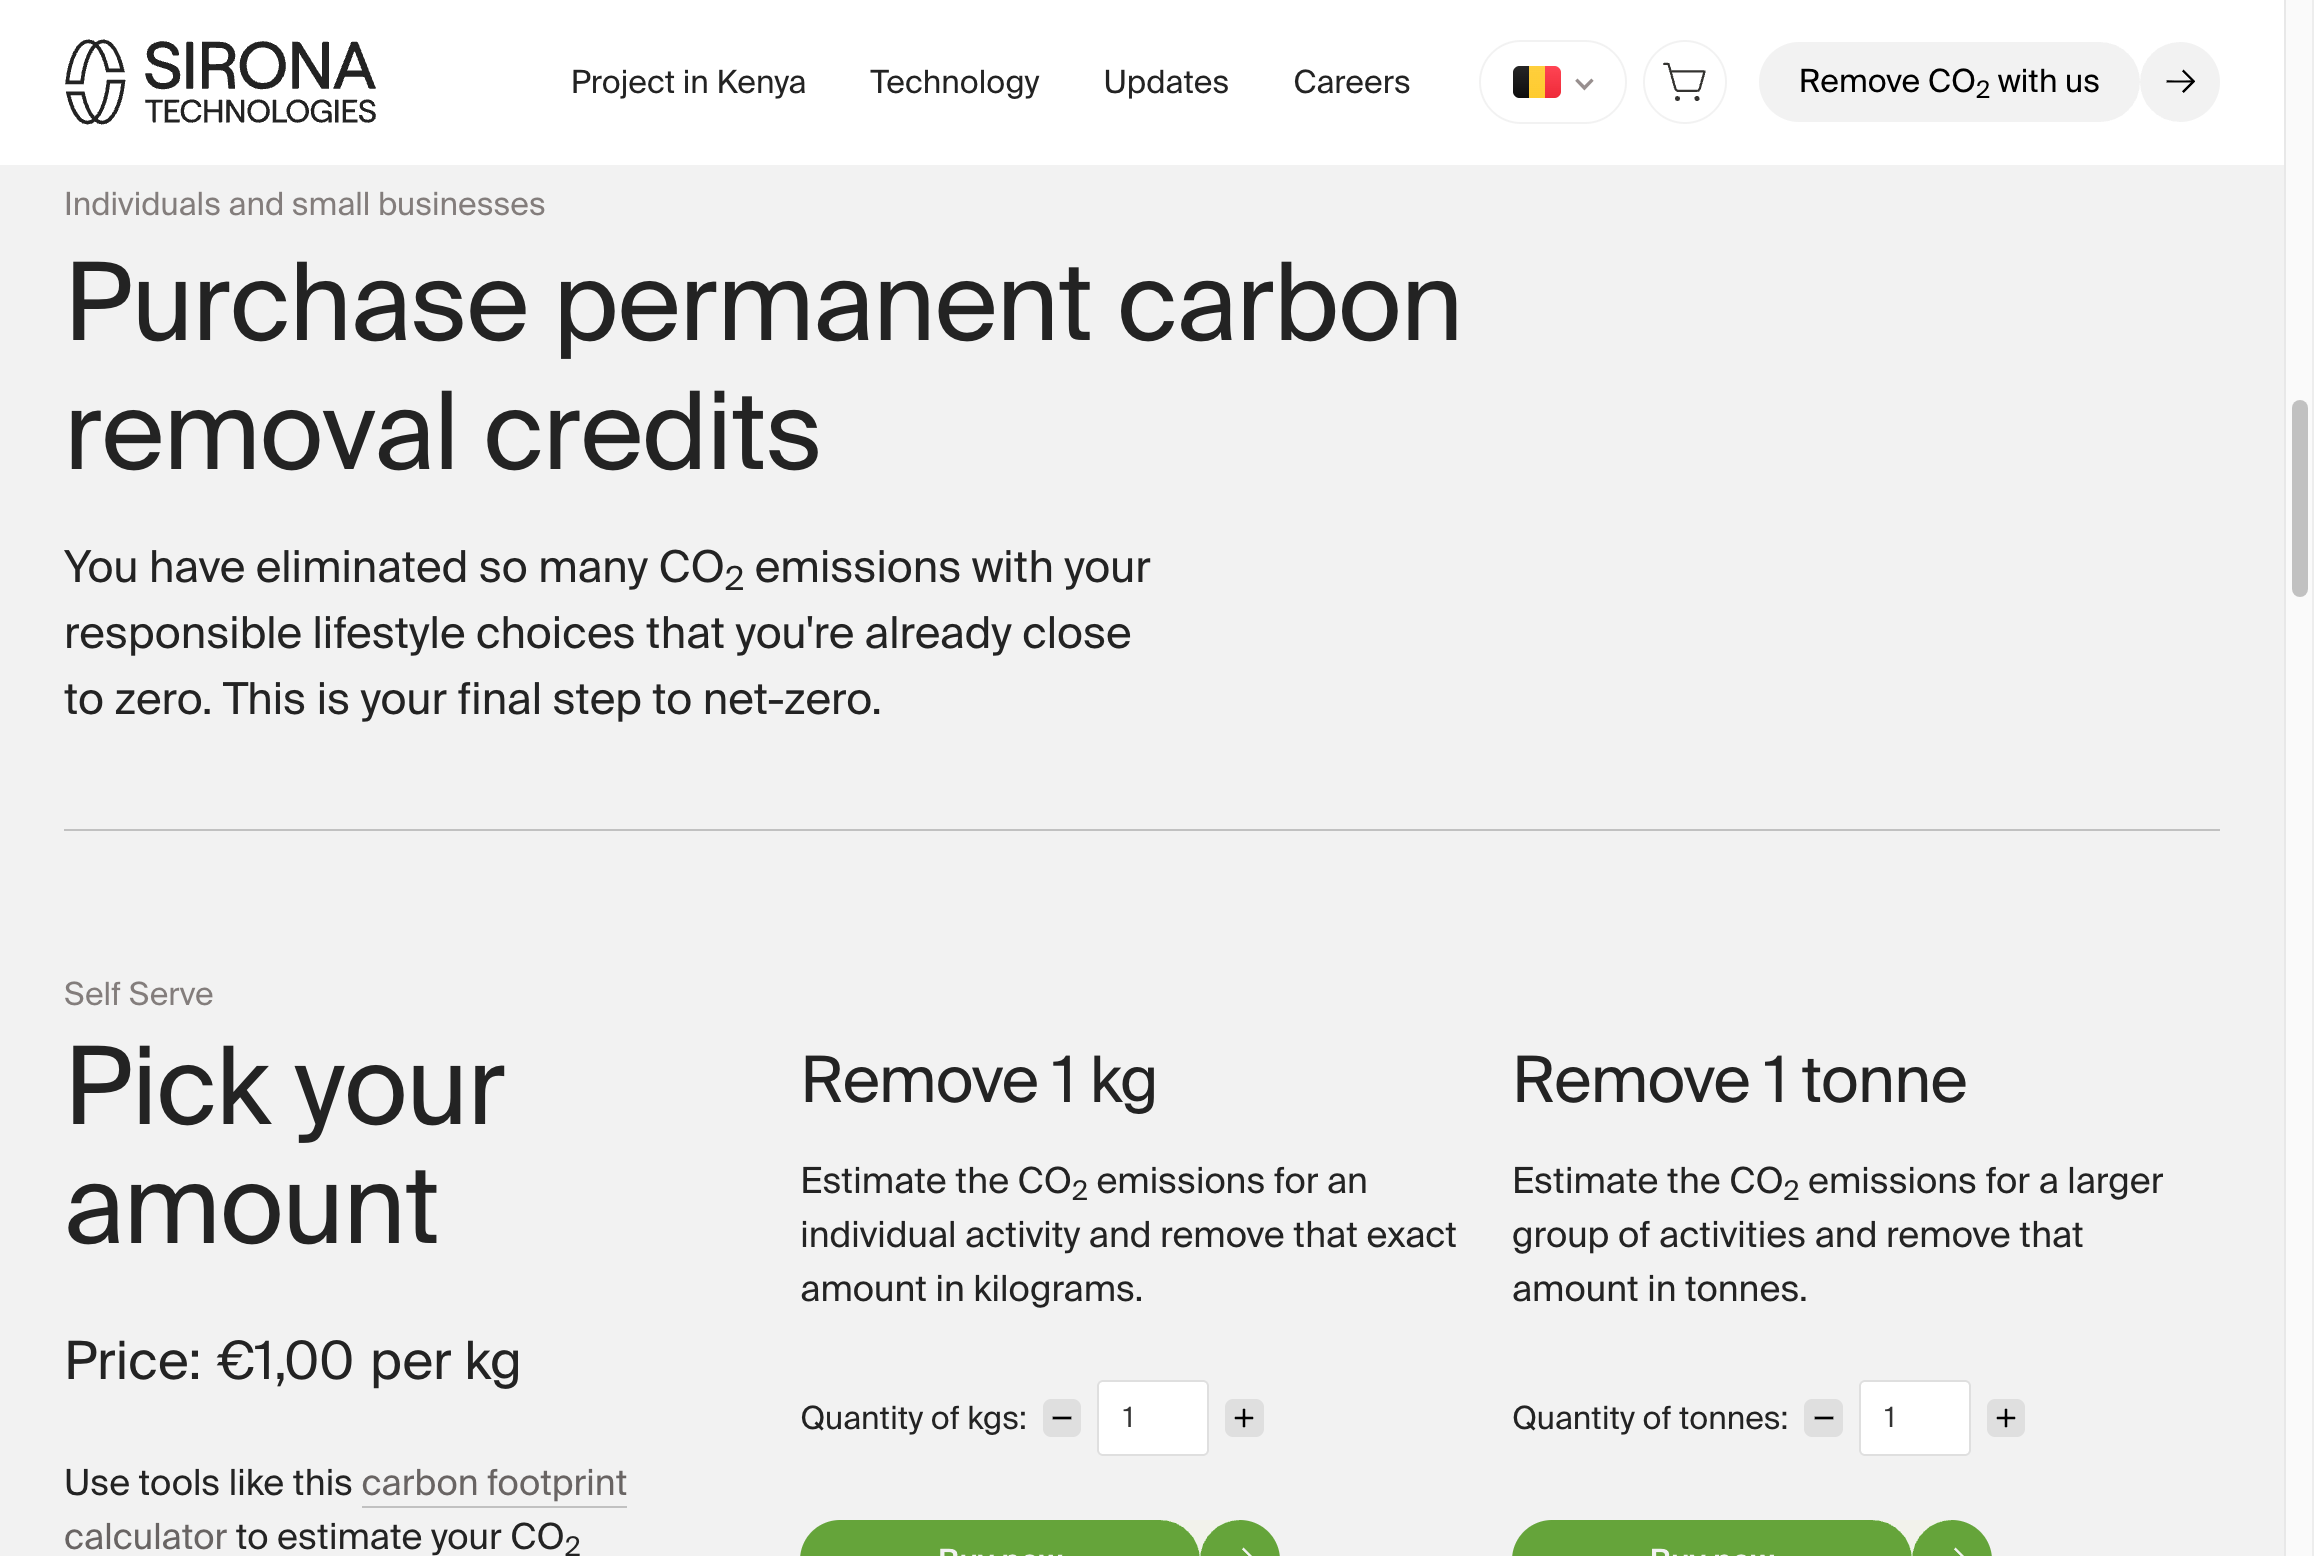Click green Buy now button for 1 tonne

coord(1712,1542)
